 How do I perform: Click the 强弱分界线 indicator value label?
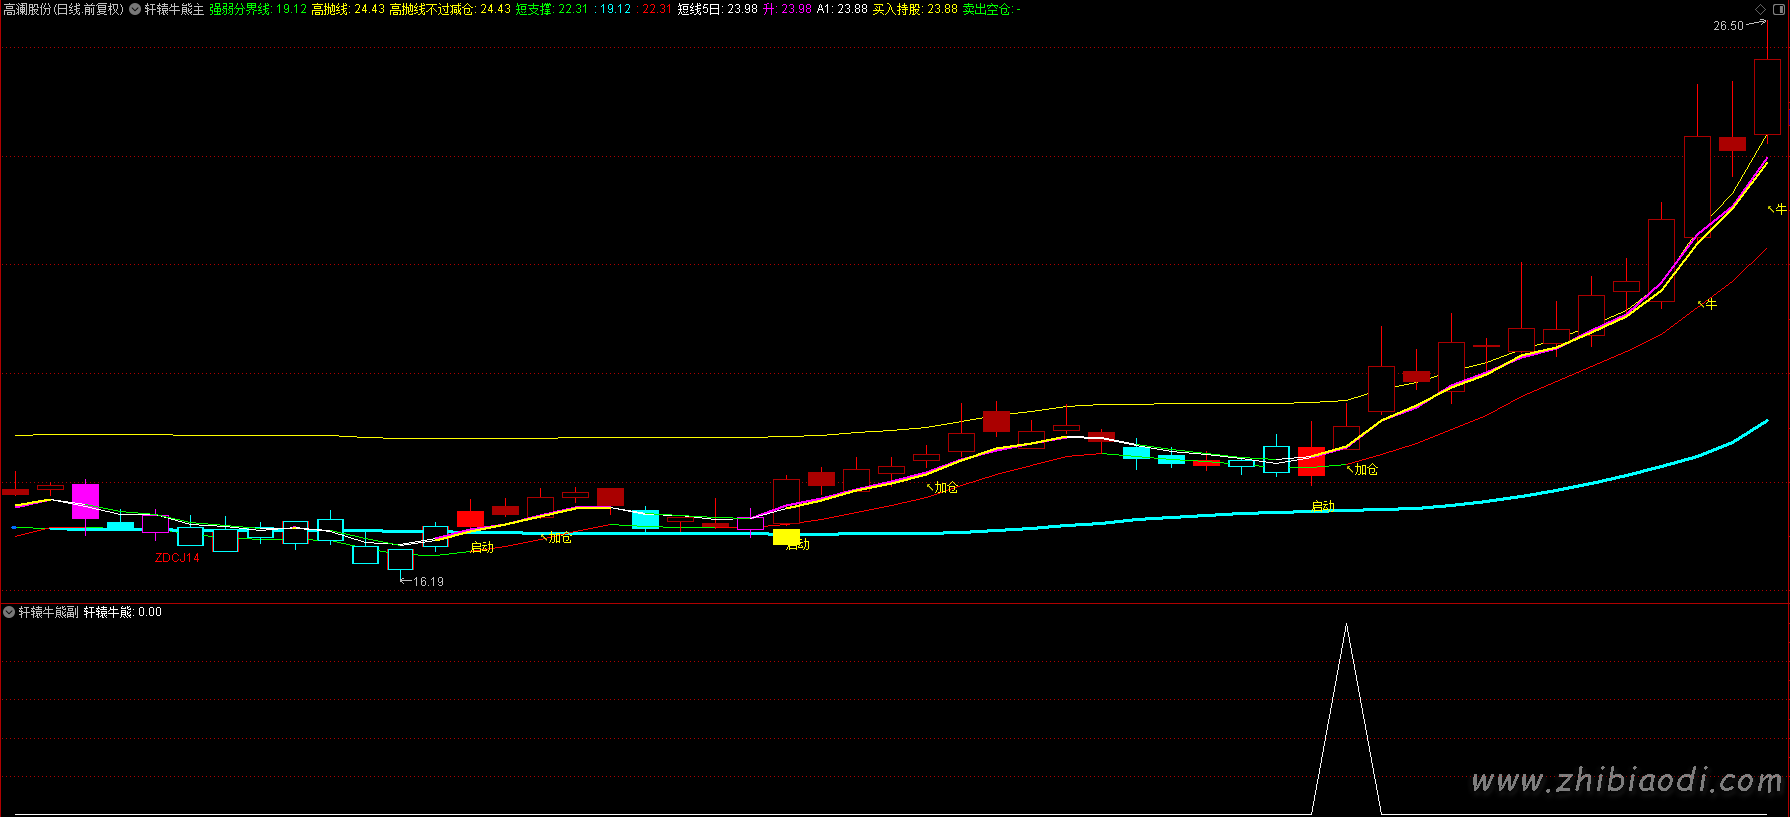tap(257, 9)
